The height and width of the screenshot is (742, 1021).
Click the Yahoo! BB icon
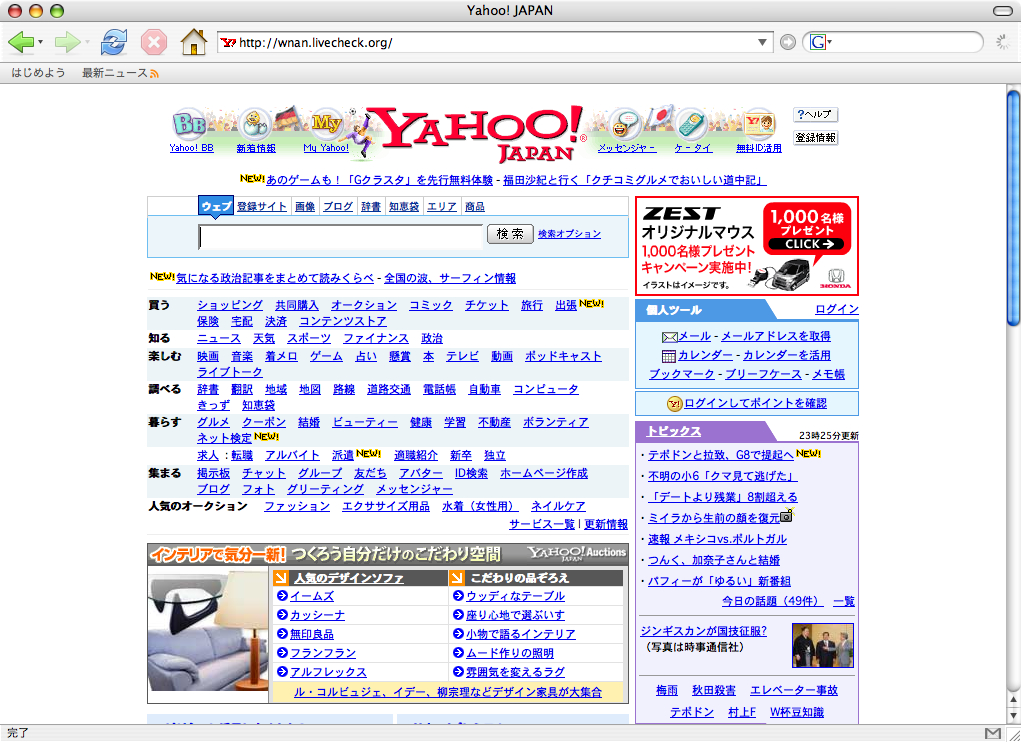[189, 124]
